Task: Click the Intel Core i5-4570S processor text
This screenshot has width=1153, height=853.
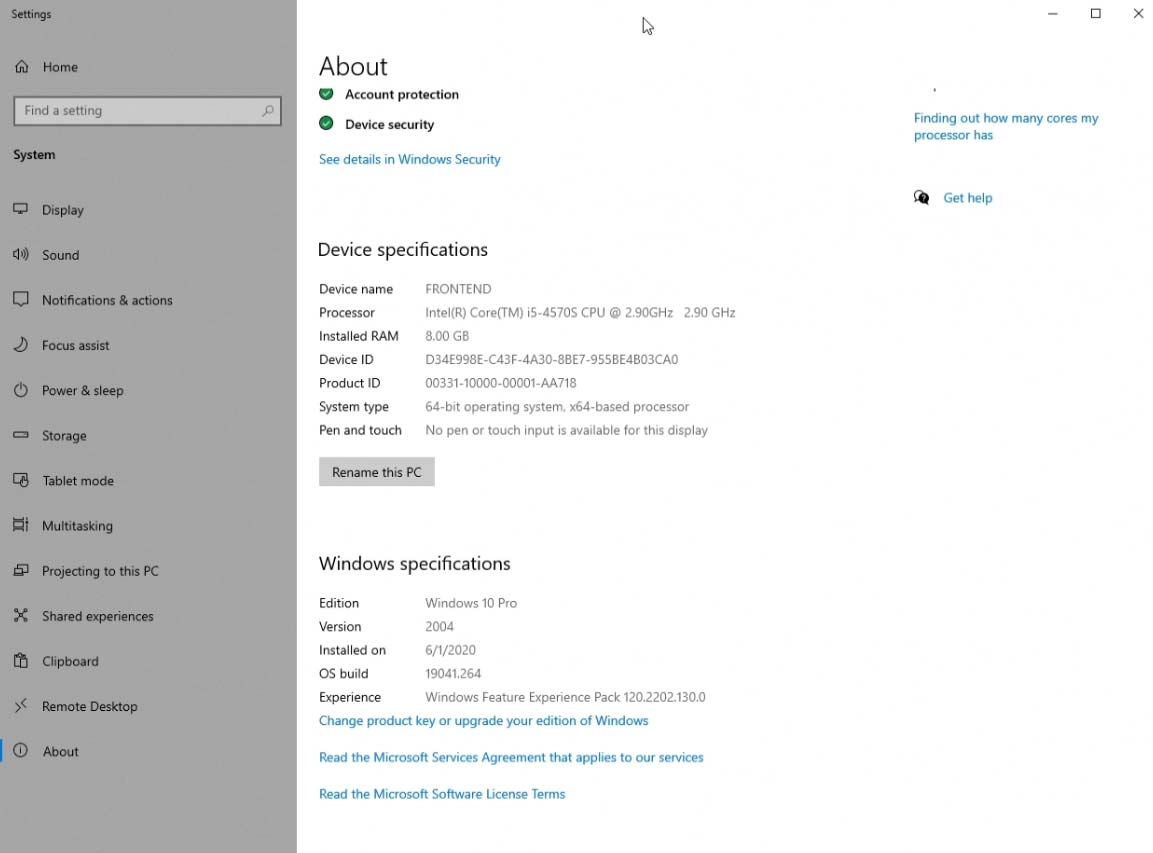Action: click(580, 313)
